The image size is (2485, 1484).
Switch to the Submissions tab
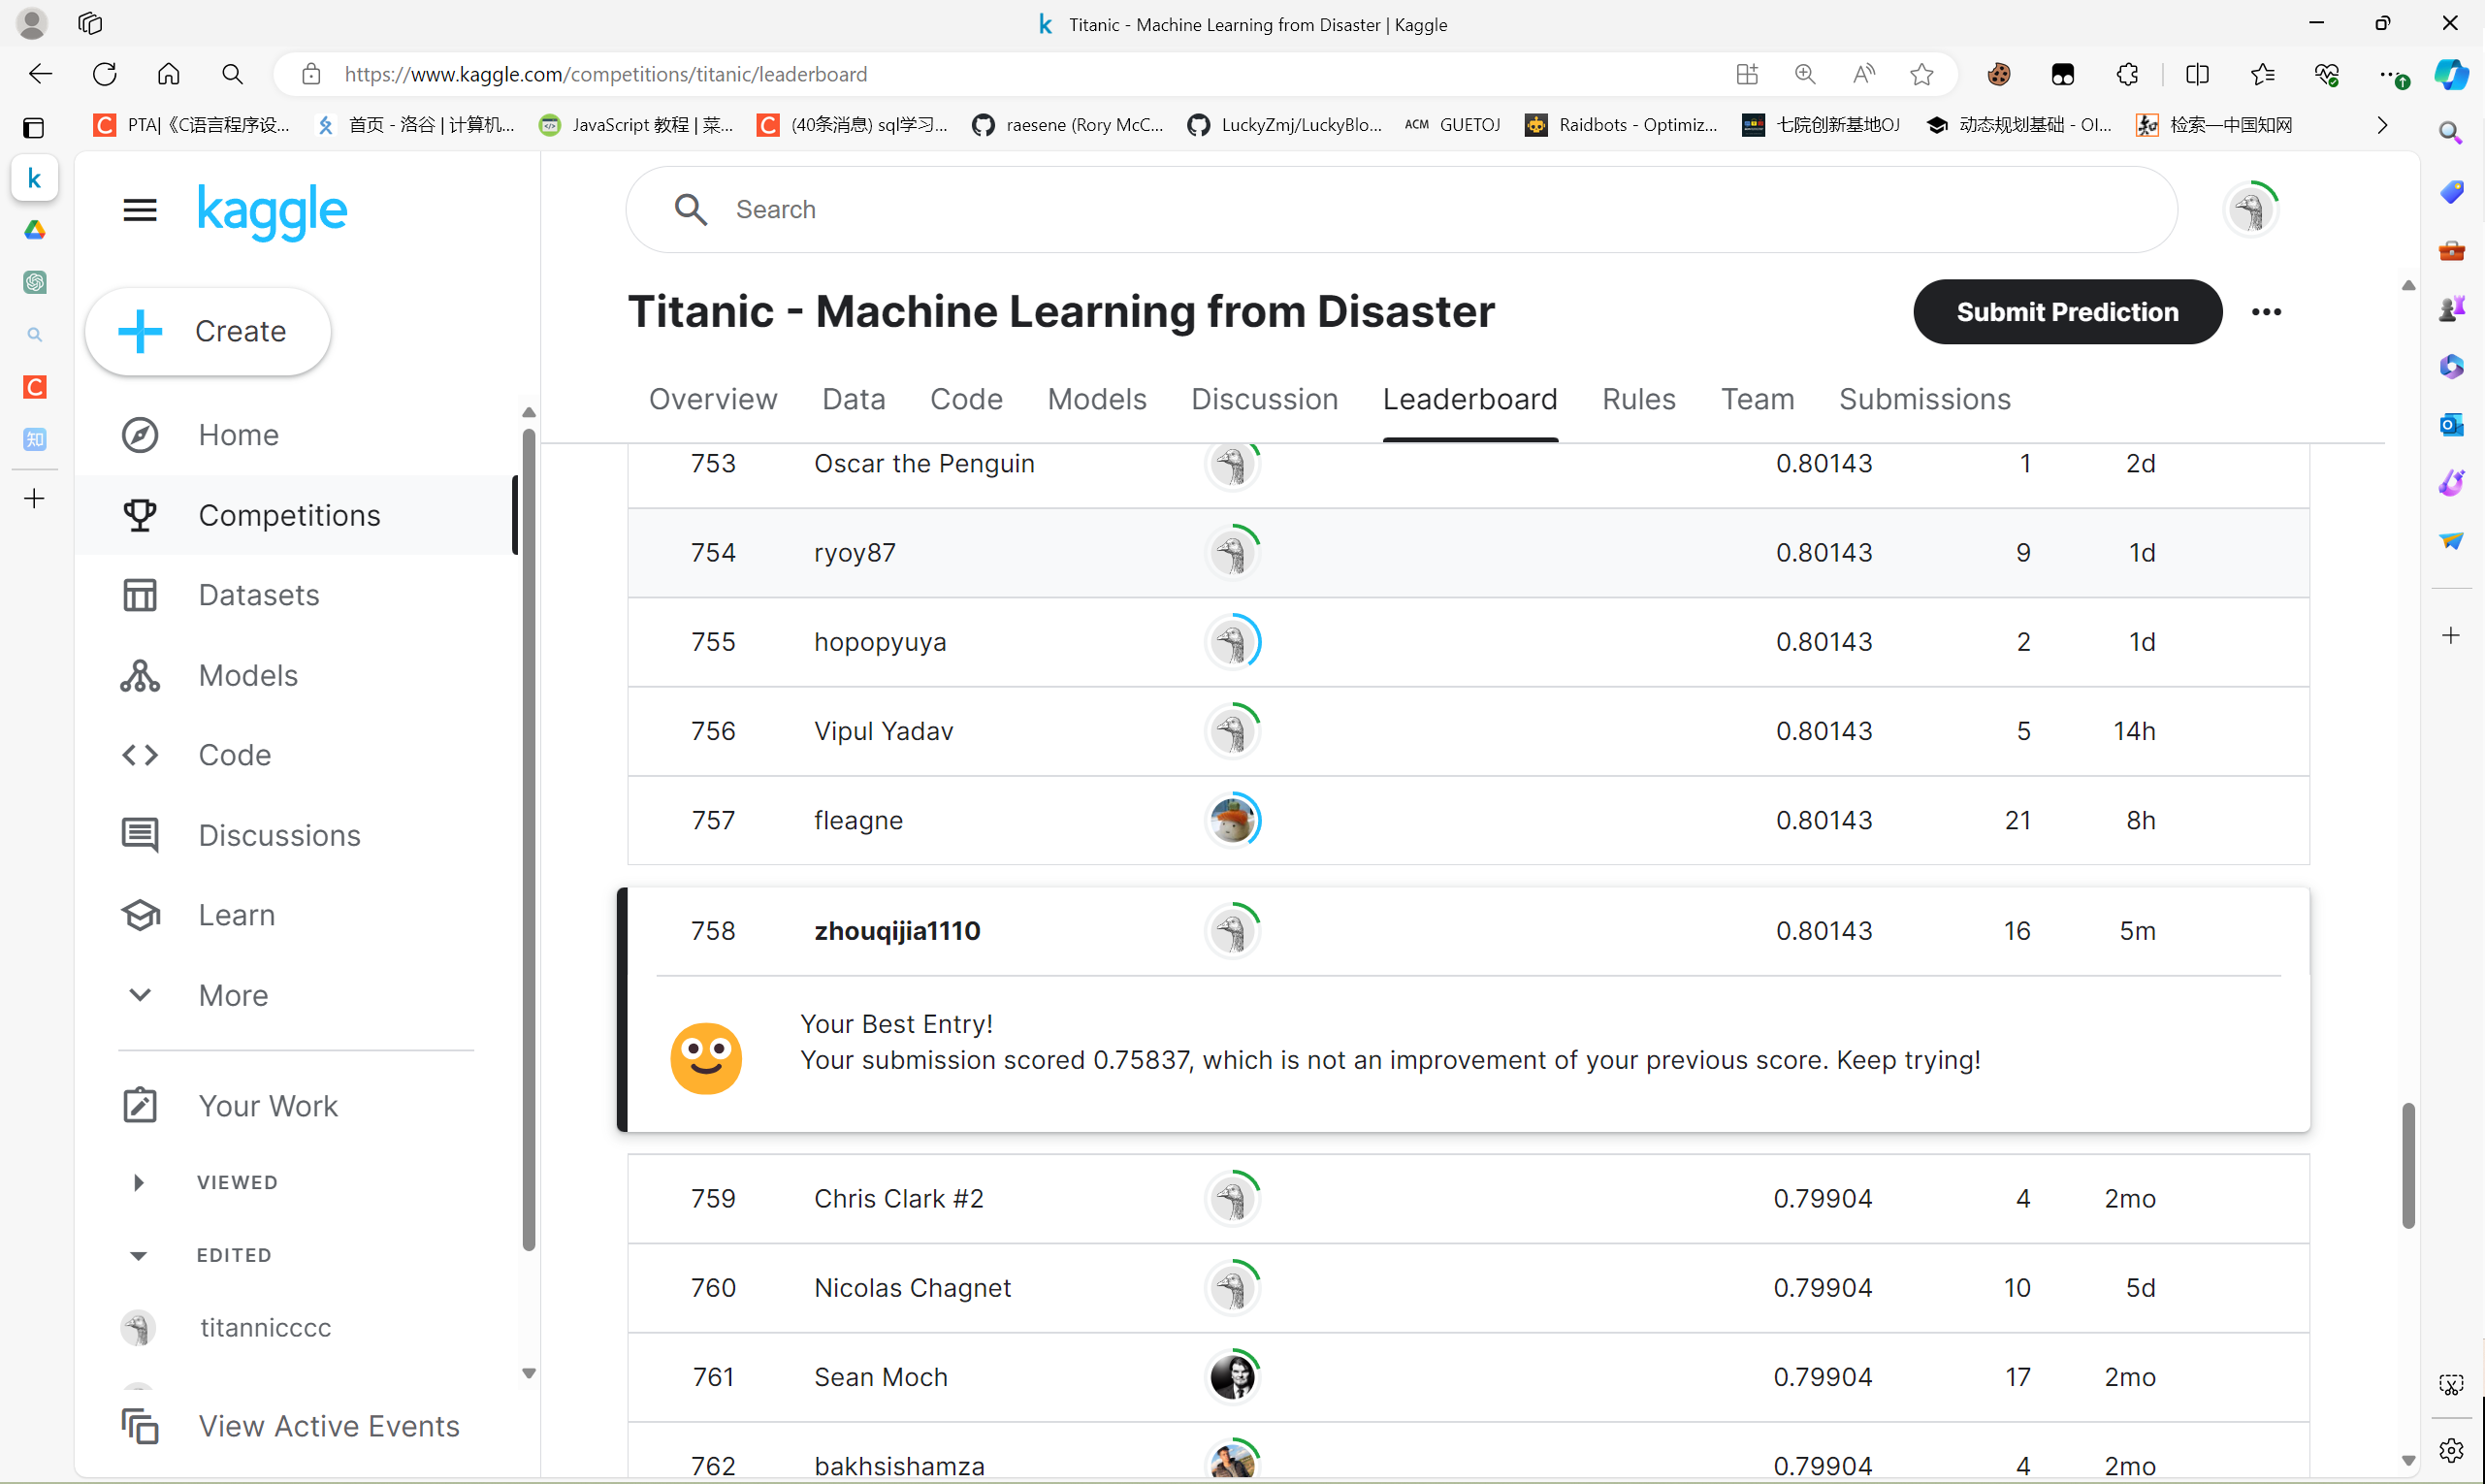coord(1924,399)
